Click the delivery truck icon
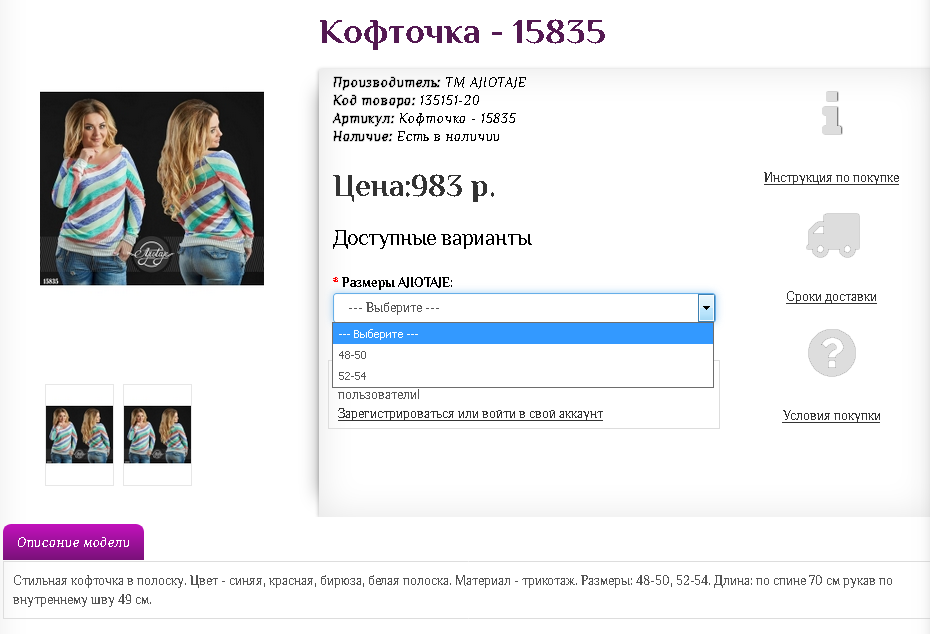Screen dimensions: 930x634 tap(832, 234)
